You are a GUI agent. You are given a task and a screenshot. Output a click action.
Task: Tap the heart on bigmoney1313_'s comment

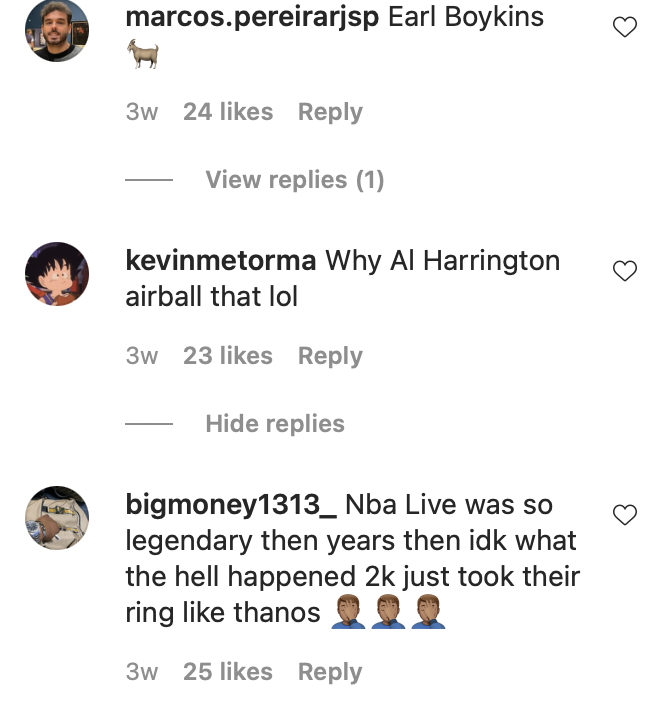tap(624, 514)
